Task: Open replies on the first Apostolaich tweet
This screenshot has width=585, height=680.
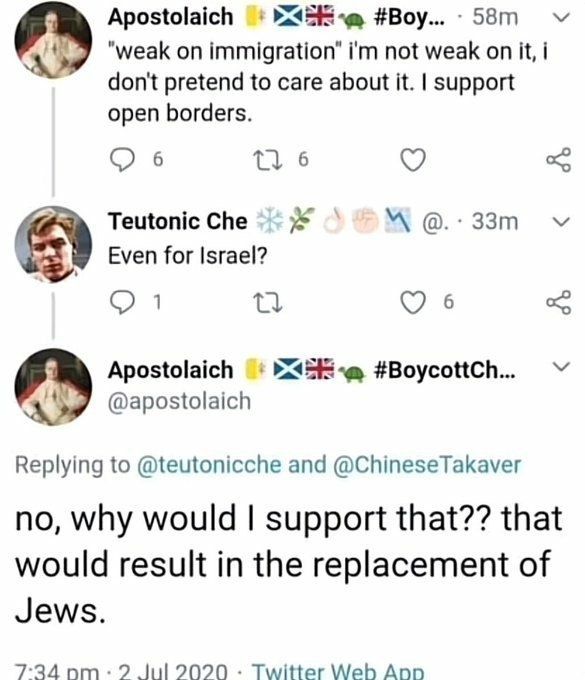Action: [122, 160]
